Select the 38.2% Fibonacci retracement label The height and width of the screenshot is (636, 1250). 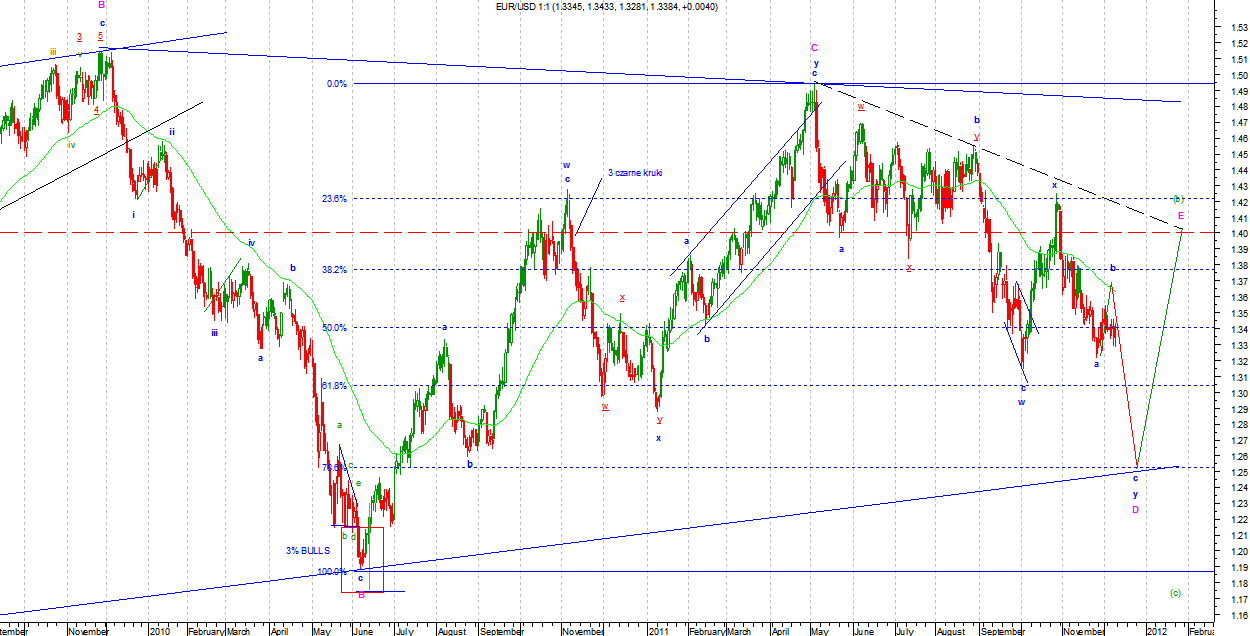pyautogui.click(x=334, y=270)
